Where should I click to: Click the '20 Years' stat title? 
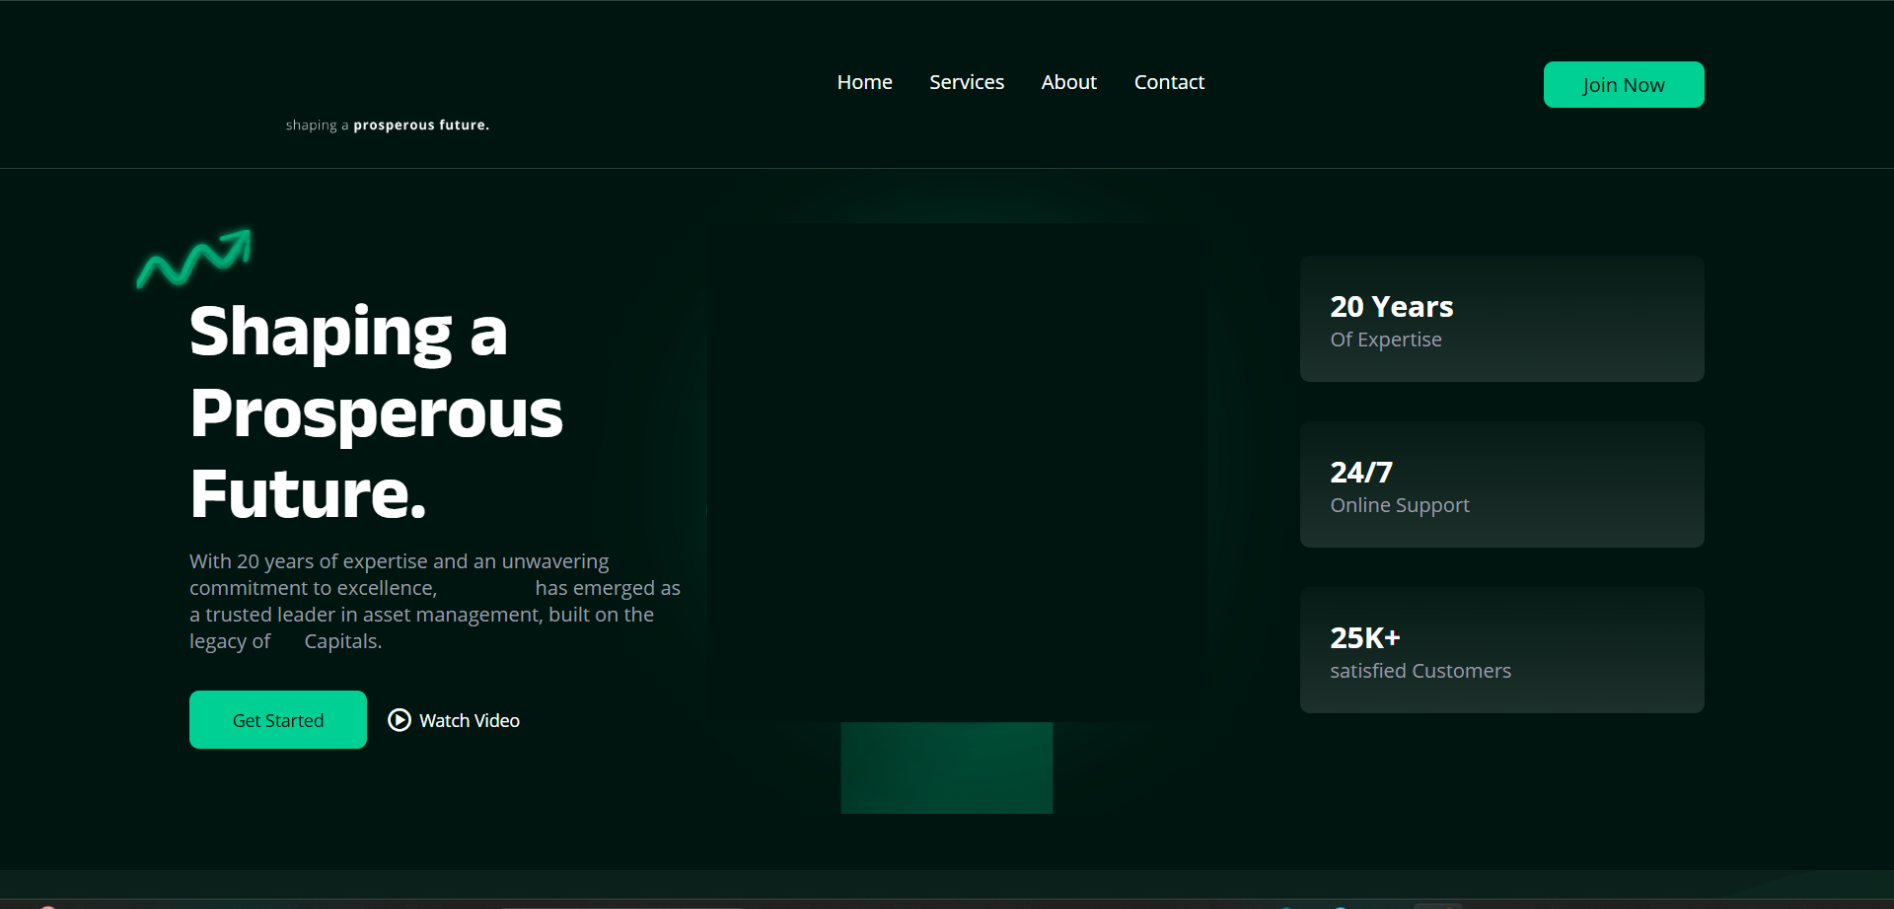point(1391,306)
